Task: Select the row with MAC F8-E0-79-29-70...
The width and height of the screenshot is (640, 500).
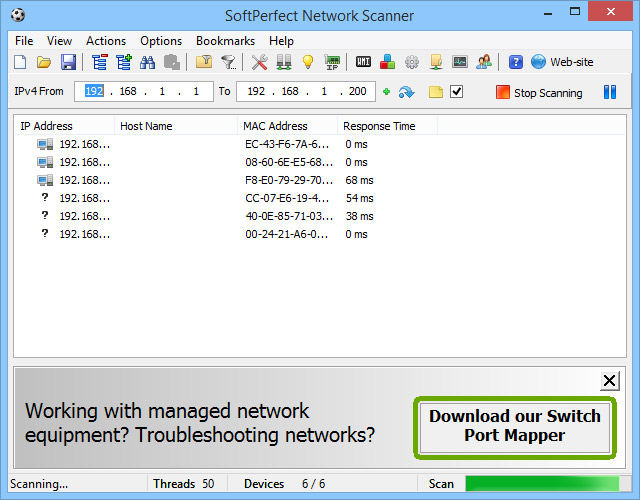Action: [320, 180]
